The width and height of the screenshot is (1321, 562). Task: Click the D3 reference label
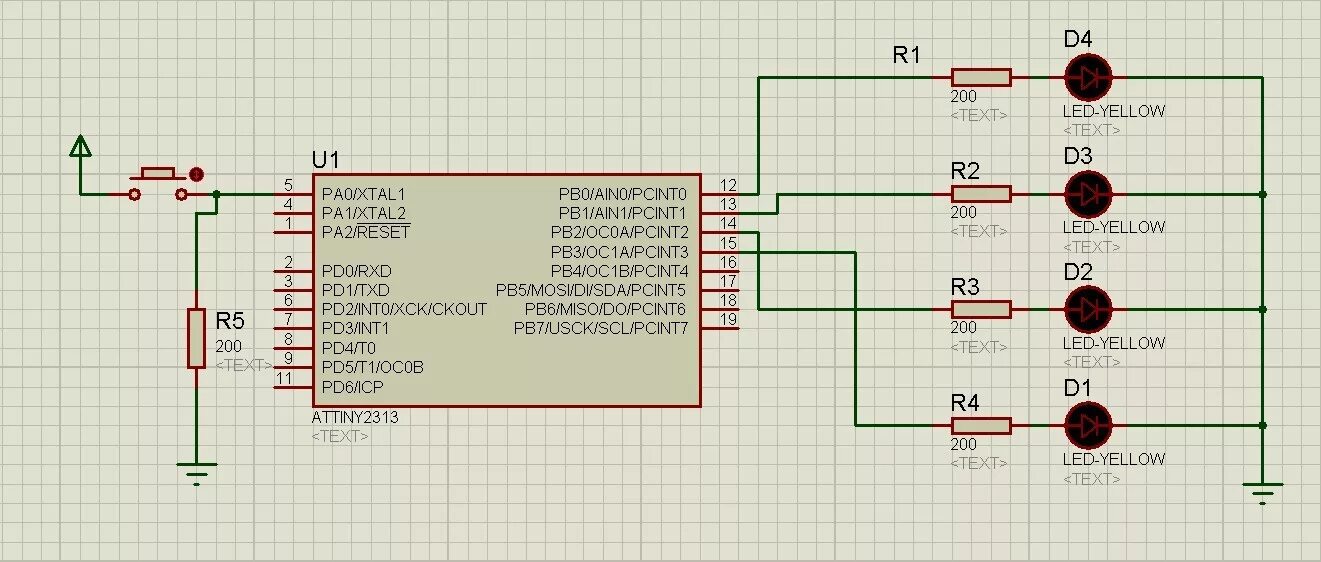pos(1078,156)
